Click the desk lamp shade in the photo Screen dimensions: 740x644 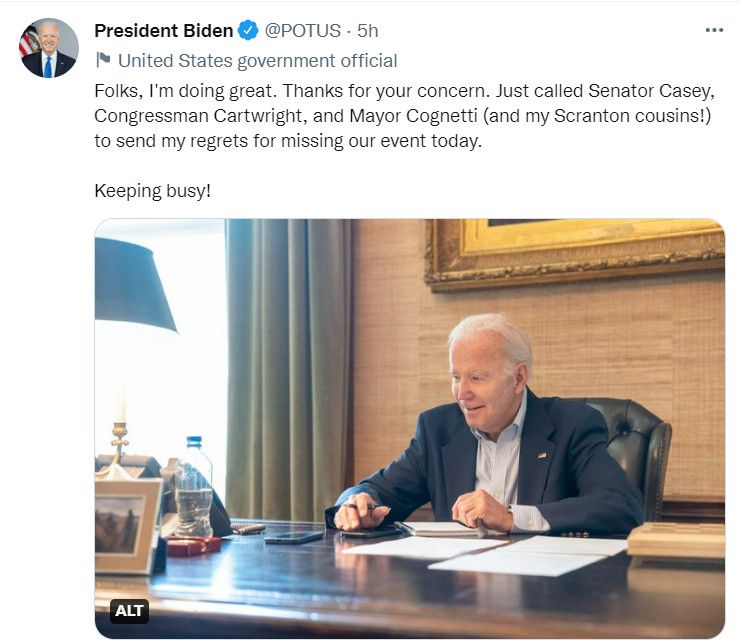[133, 283]
